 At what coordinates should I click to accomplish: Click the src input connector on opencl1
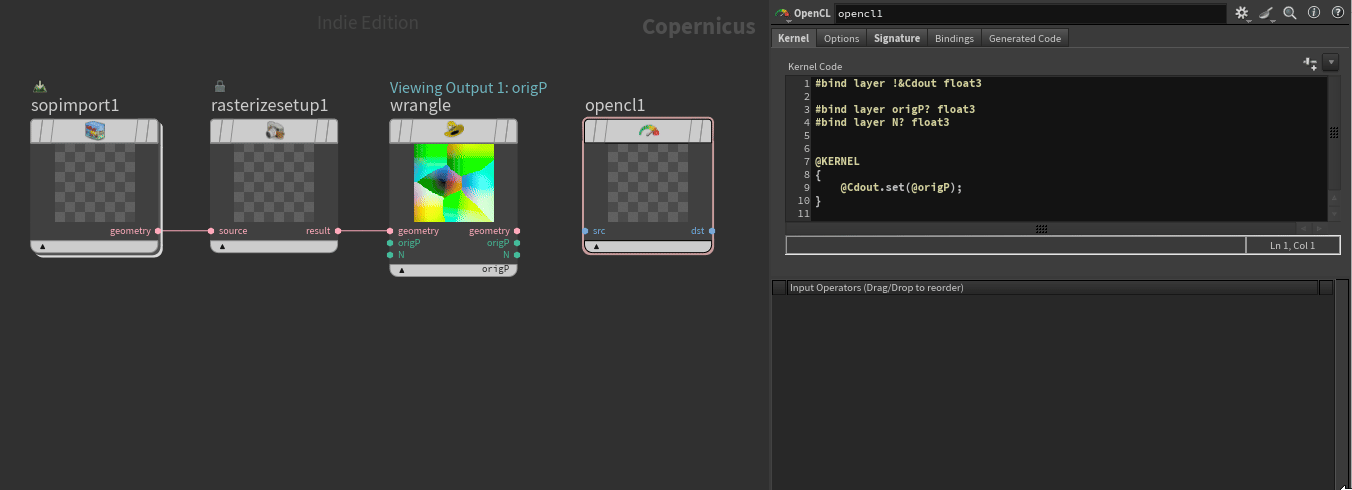[585, 231]
